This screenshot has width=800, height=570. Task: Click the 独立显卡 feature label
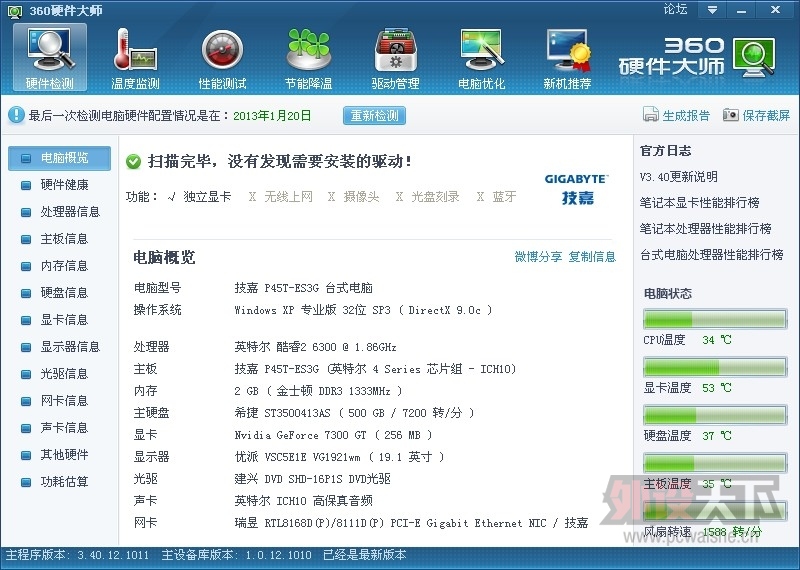[207, 197]
